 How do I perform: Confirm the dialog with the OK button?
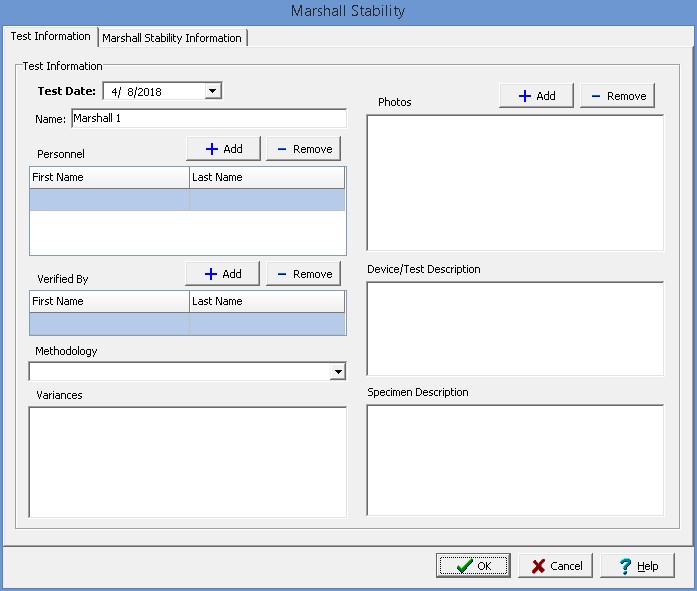[473, 566]
